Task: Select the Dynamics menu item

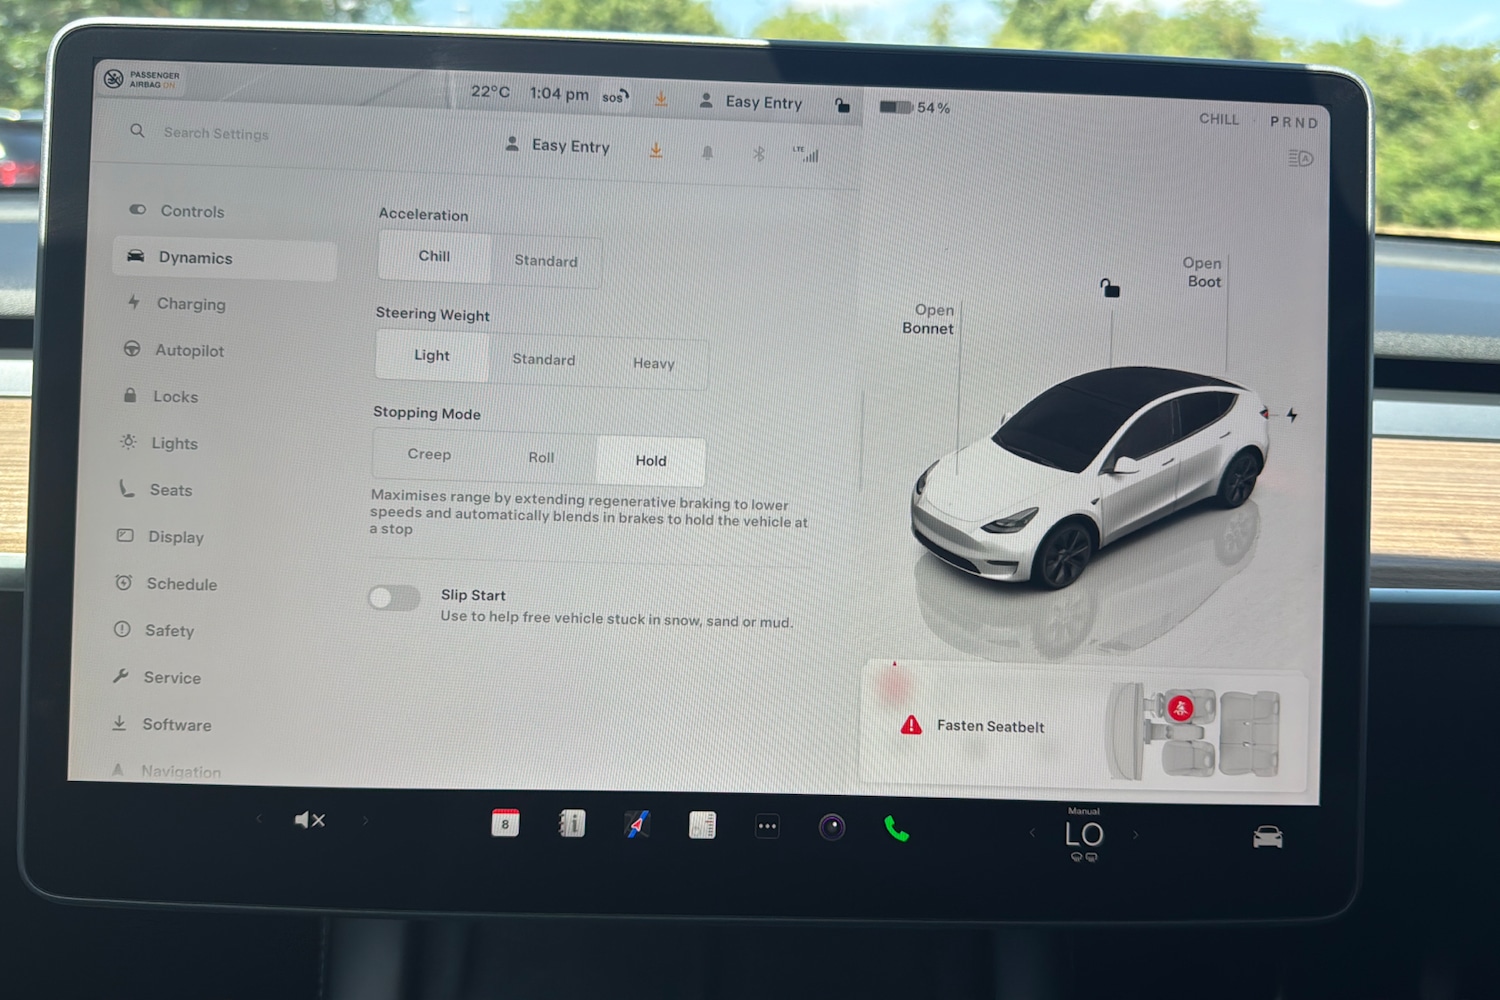Action: 224,258
